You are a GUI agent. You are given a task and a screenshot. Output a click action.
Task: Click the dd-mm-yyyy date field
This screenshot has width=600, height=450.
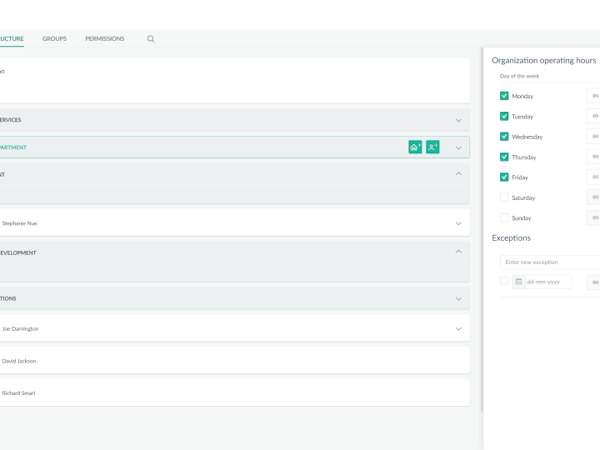(x=548, y=282)
